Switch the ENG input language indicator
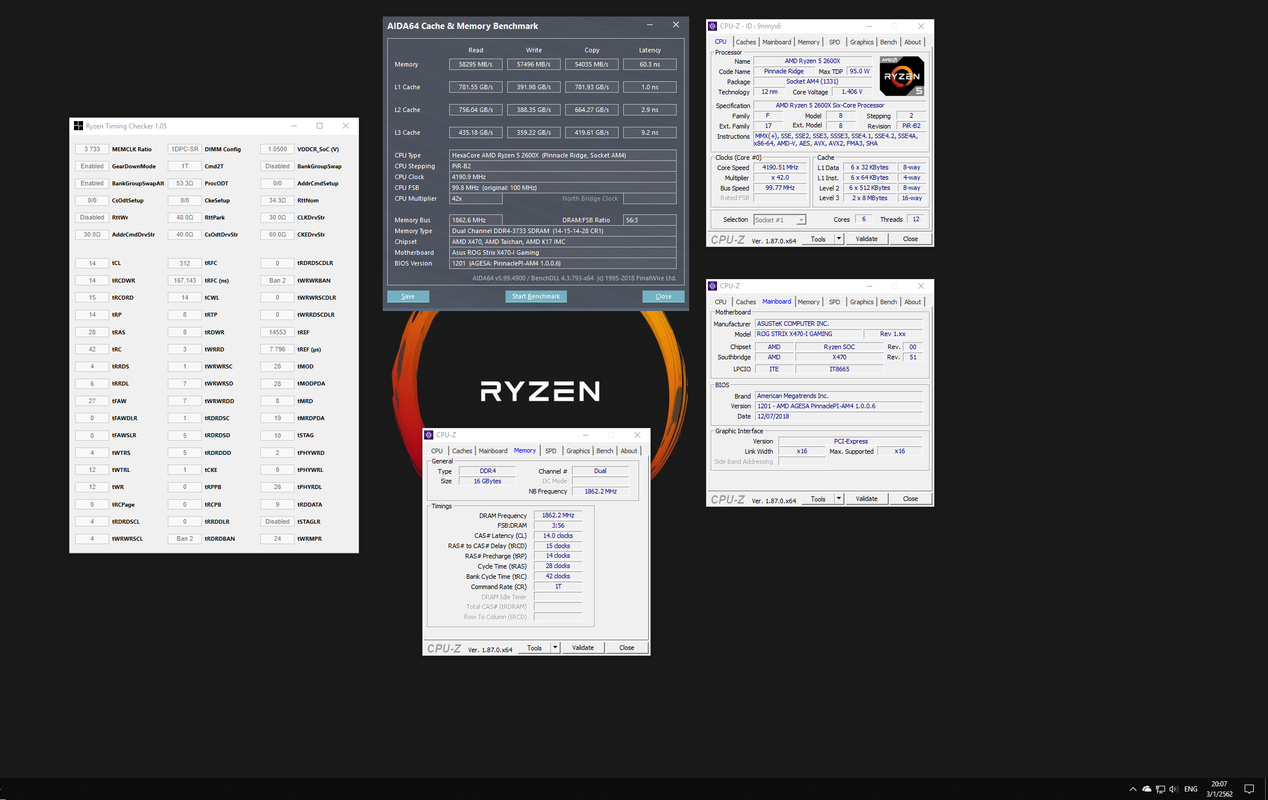The height and width of the screenshot is (800, 1268). point(1191,789)
